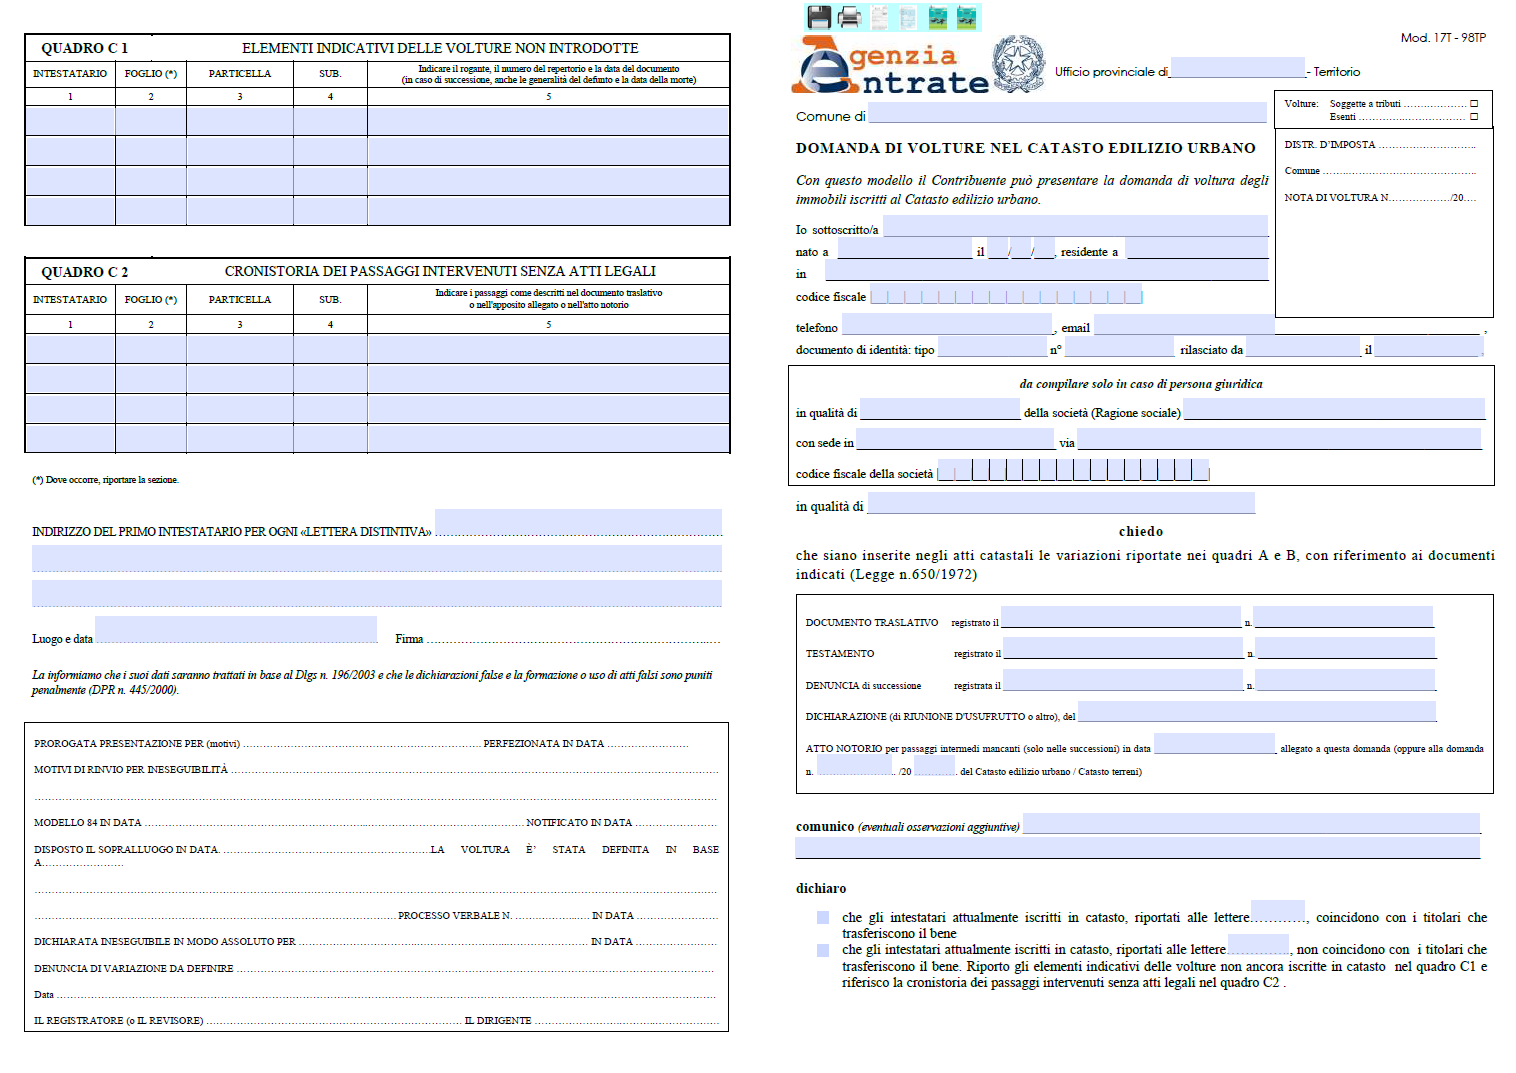Viewport: 1516px width, 1073px height.
Task: Click the 'della società (Ragione sociale)' field
Action: 1334,409
